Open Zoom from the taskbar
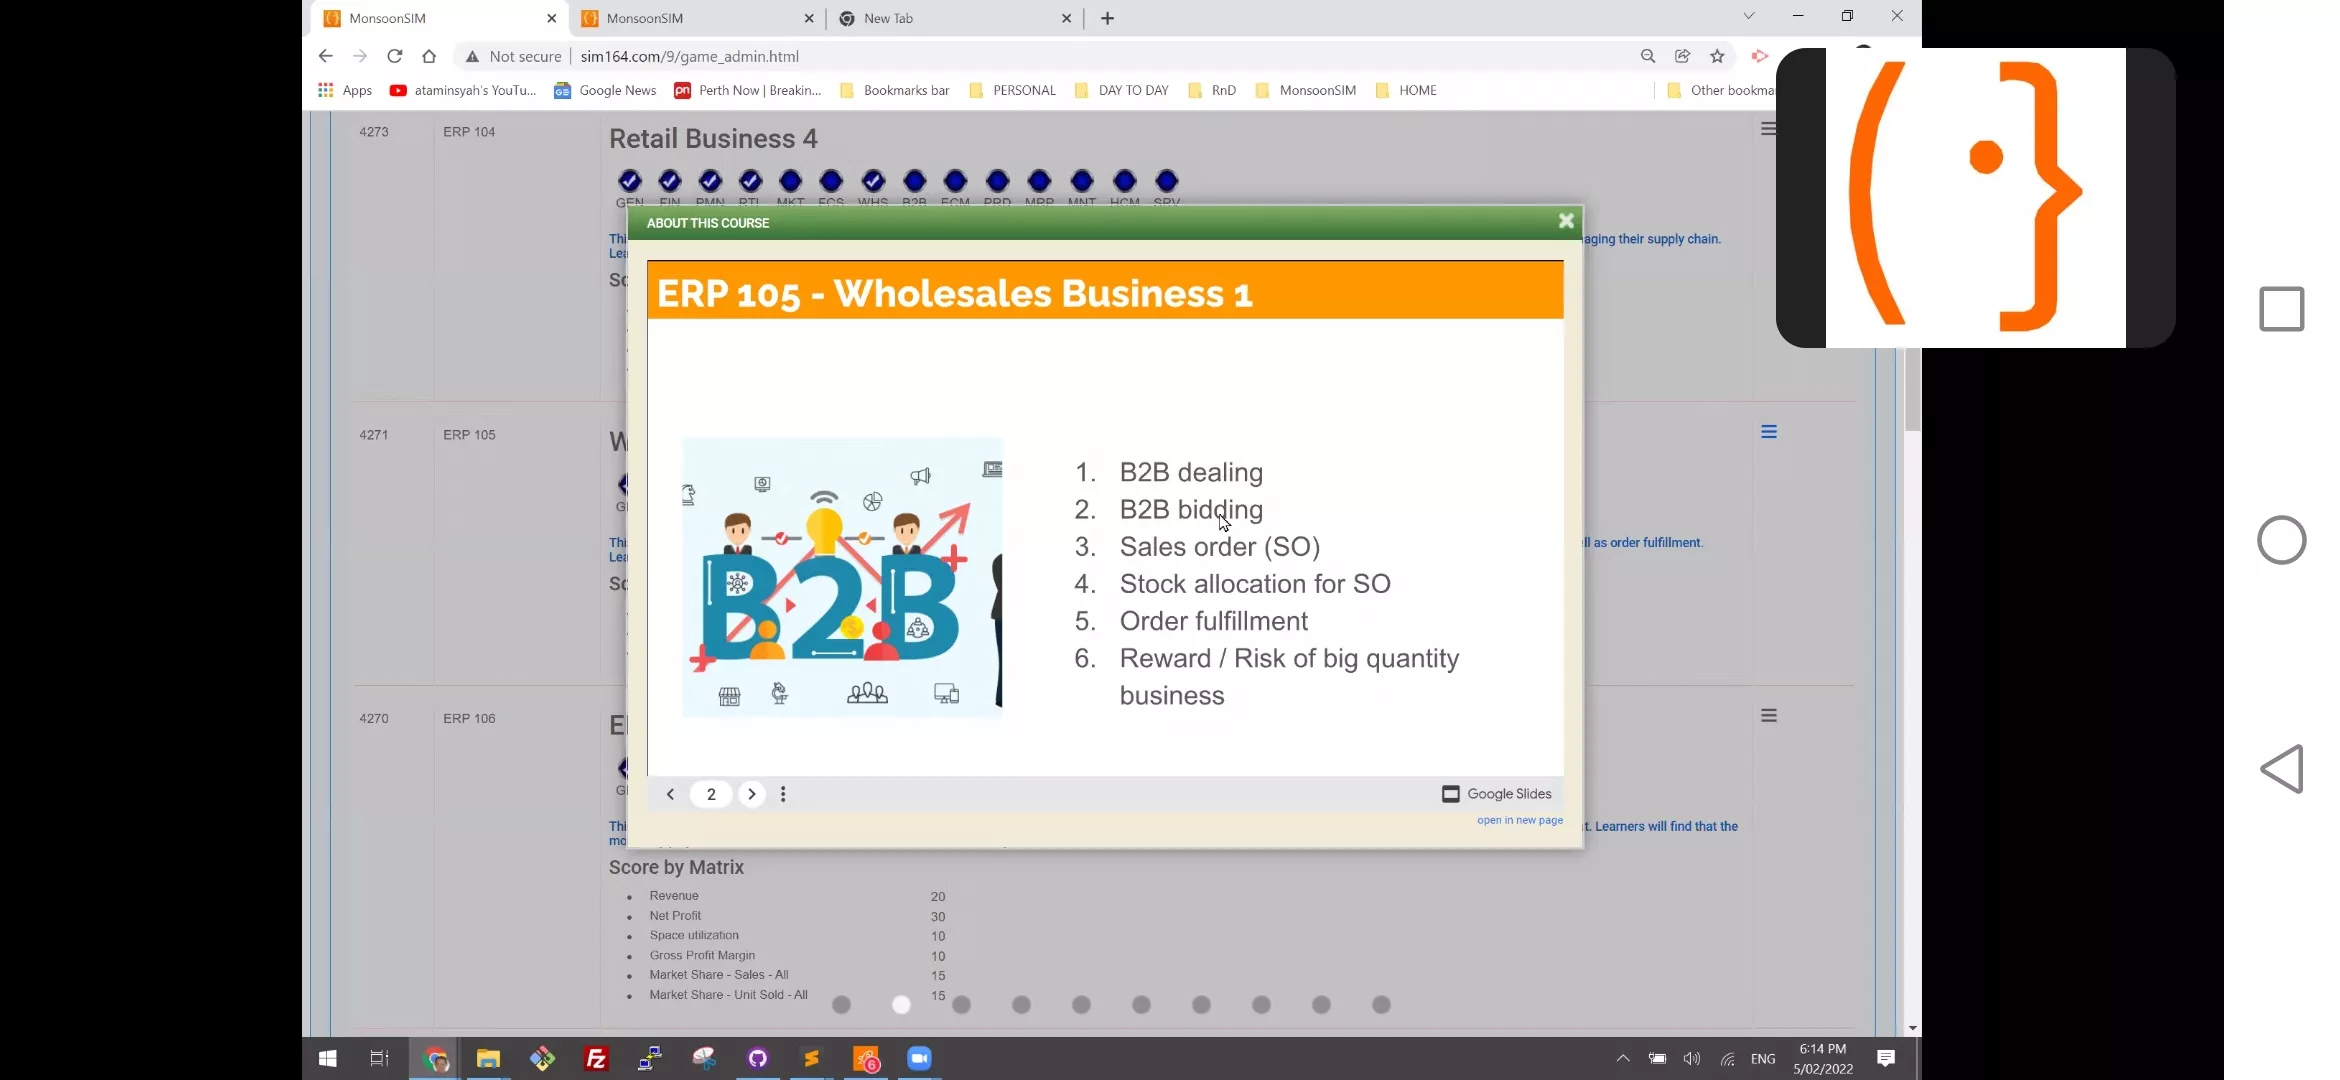This screenshot has width=2340, height=1080. click(x=919, y=1058)
